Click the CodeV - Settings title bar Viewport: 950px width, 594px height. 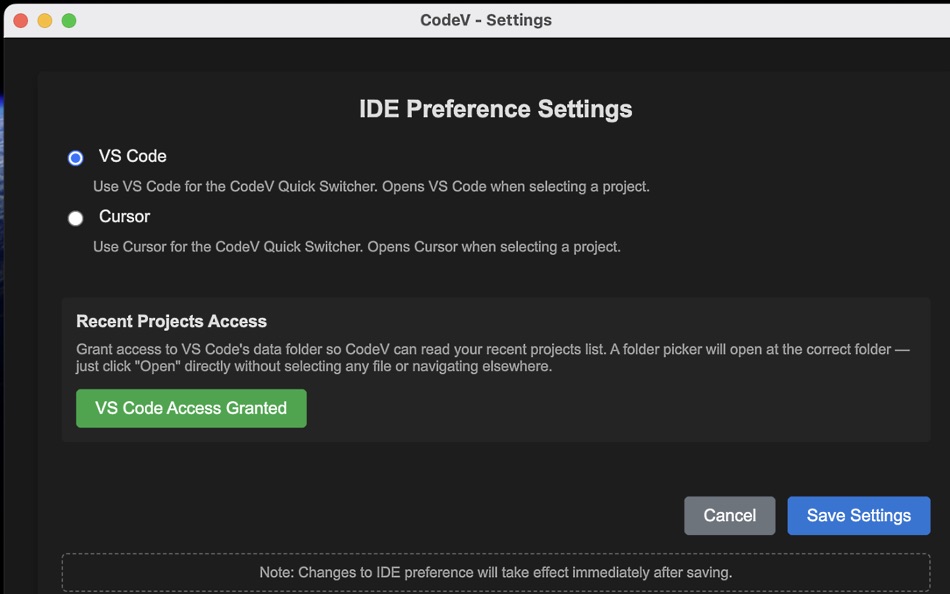[487, 19]
